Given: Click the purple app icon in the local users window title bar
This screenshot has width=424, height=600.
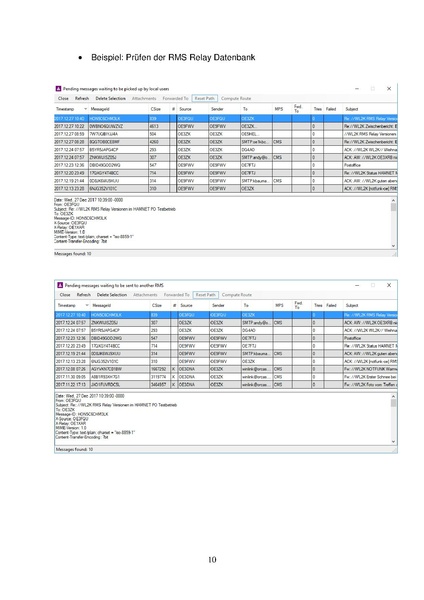Looking at the screenshot, I should pyautogui.click(x=59, y=88).
